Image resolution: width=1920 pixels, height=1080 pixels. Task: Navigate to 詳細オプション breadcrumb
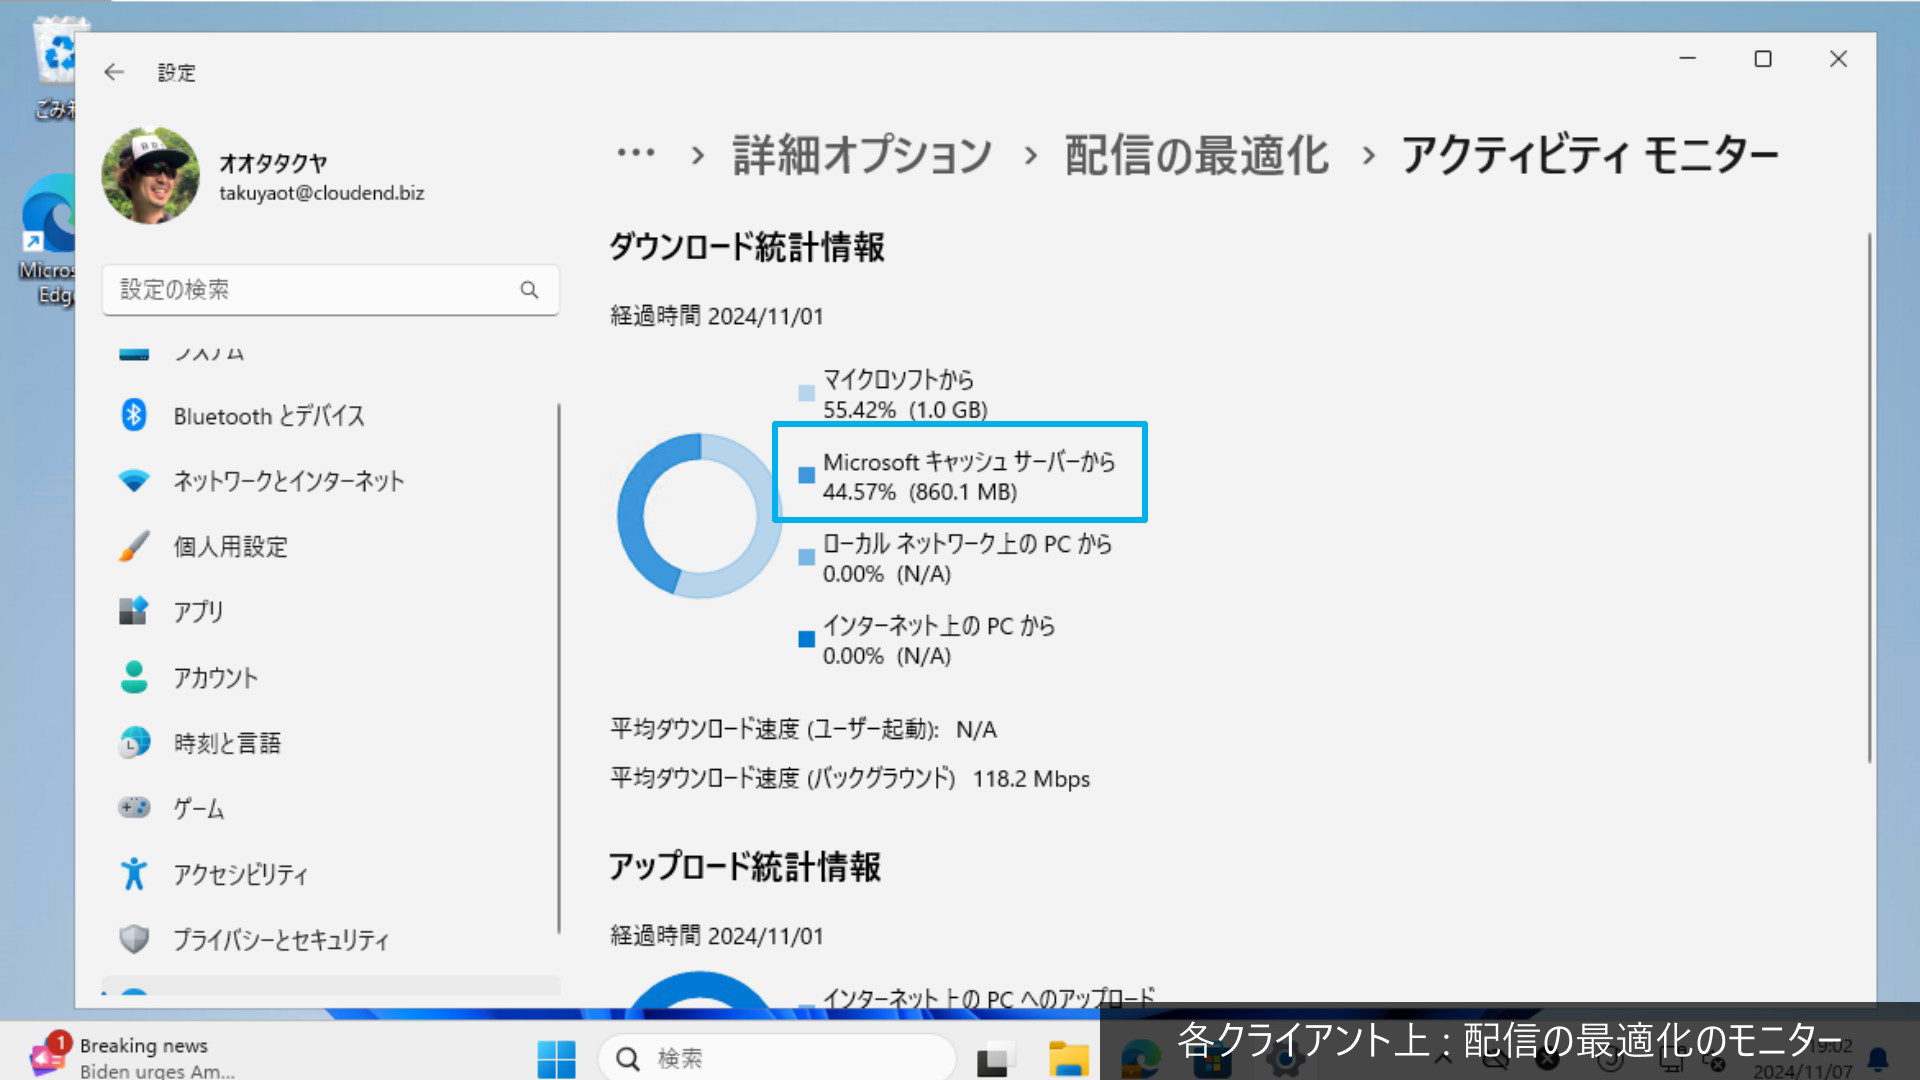pos(862,155)
